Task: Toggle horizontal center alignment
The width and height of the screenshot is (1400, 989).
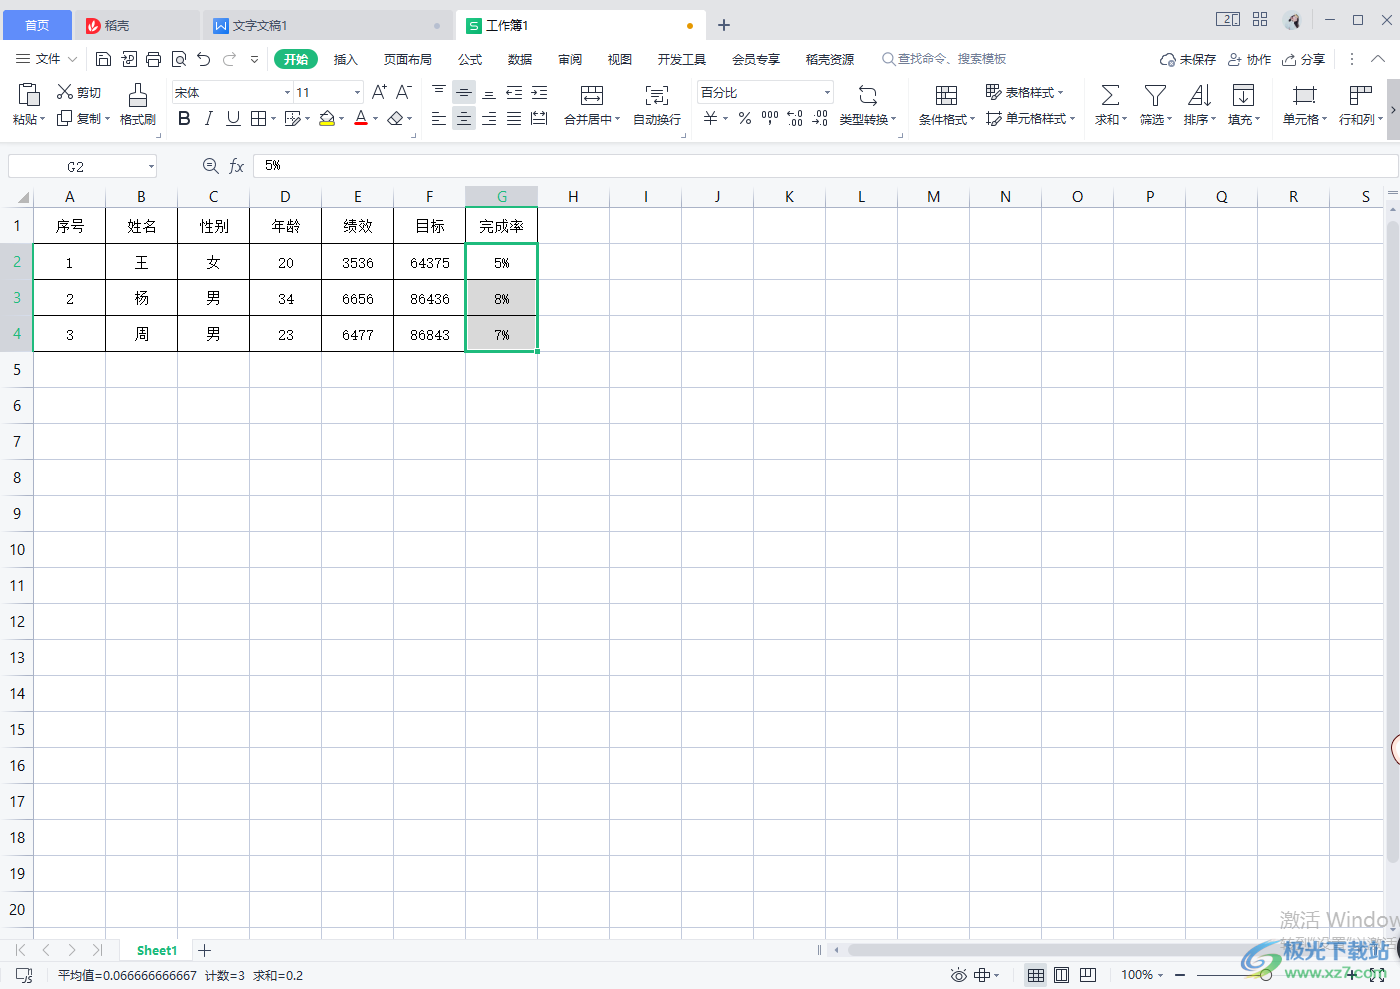Action: coord(464,119)
